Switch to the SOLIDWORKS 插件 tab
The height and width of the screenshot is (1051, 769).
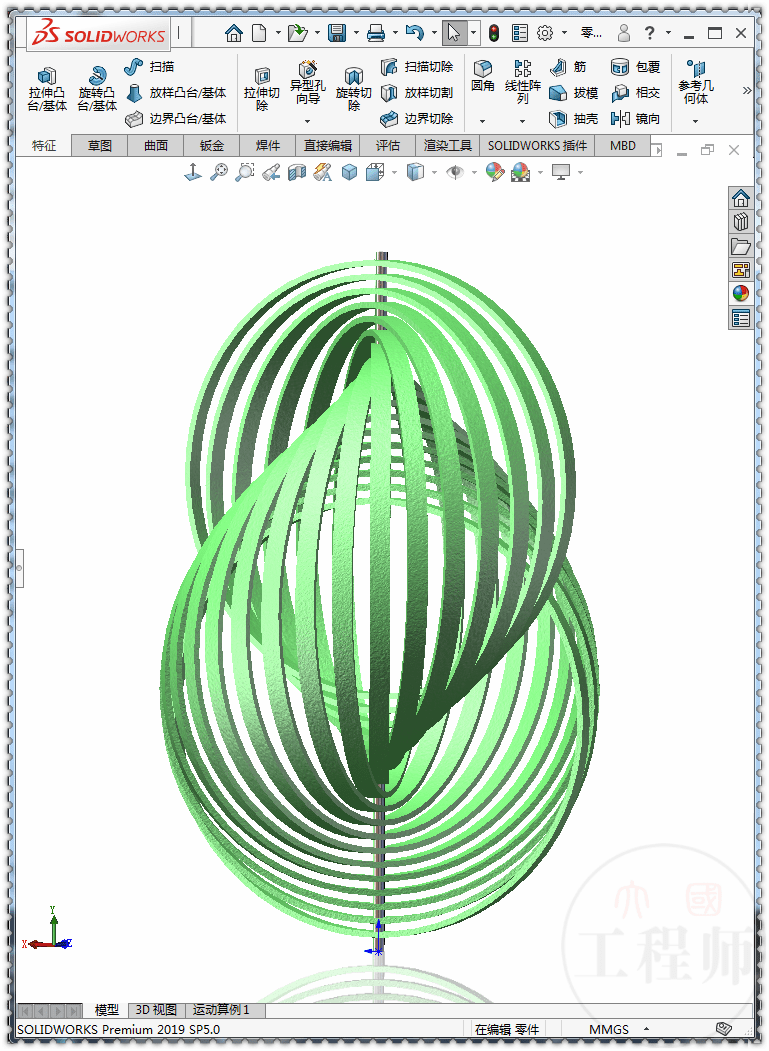(x=538, y=146)
